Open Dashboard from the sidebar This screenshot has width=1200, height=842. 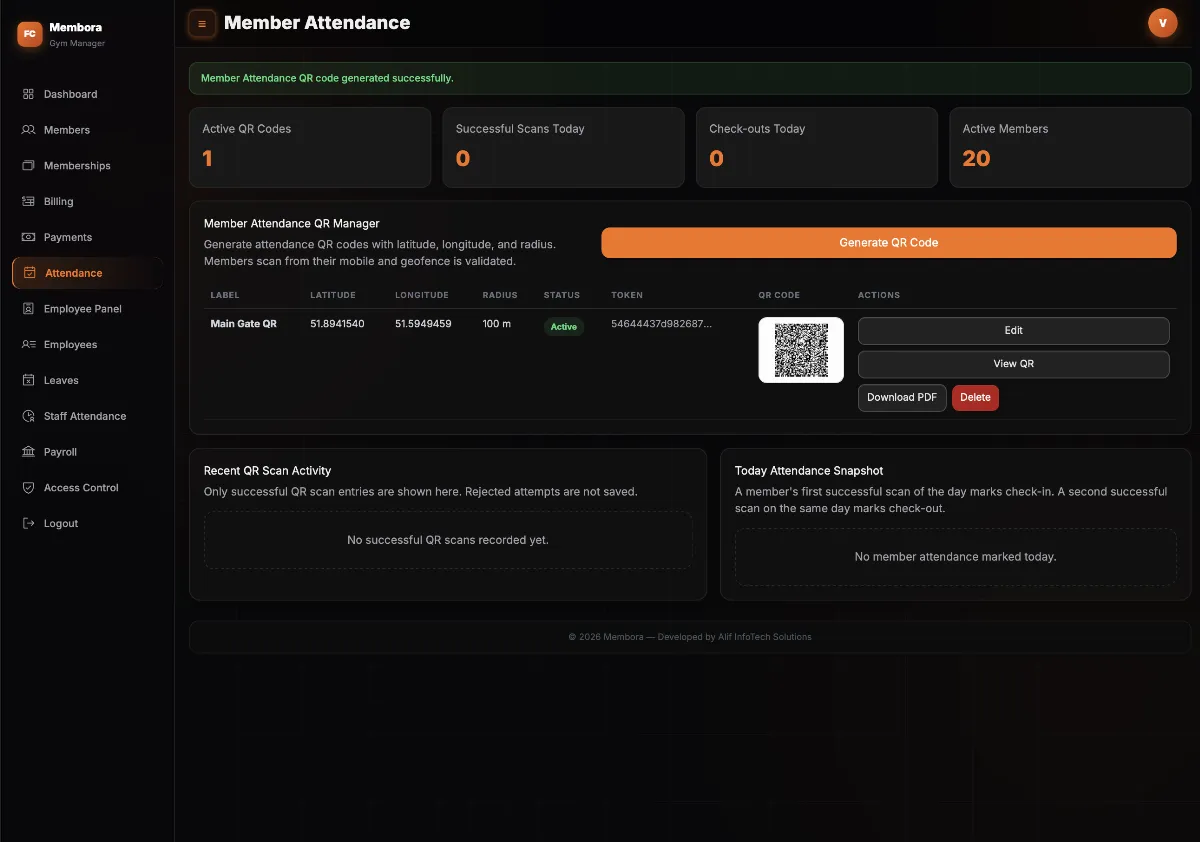87,94
